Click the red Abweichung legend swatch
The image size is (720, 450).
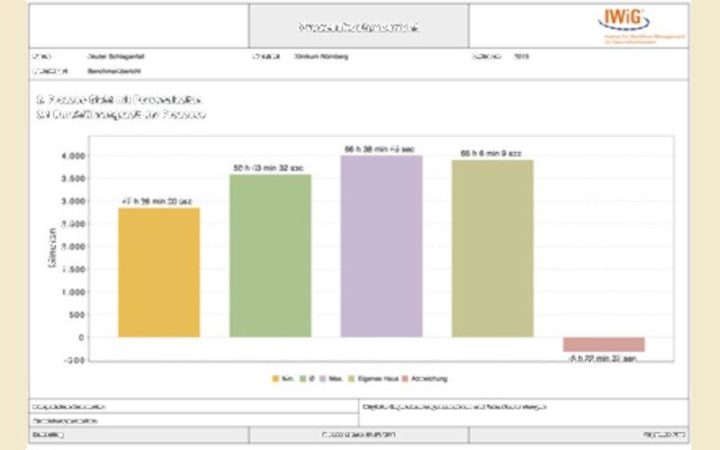[x=405, y=379]
